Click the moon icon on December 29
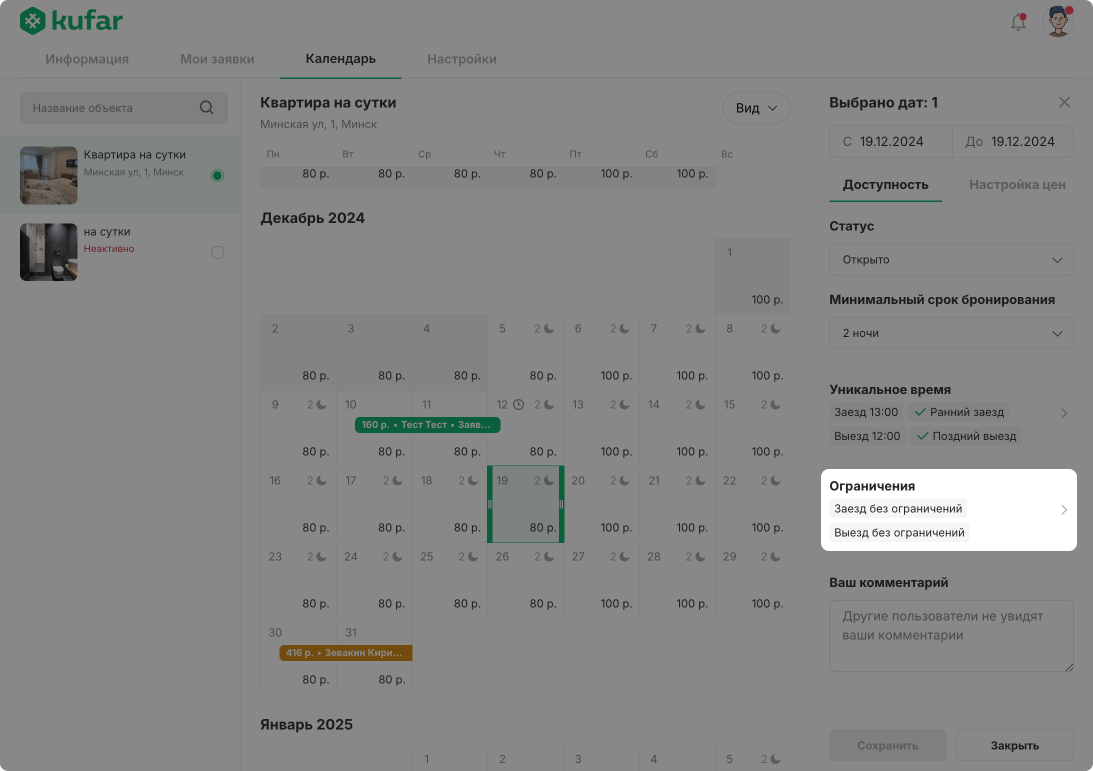 tap(775, 556)
